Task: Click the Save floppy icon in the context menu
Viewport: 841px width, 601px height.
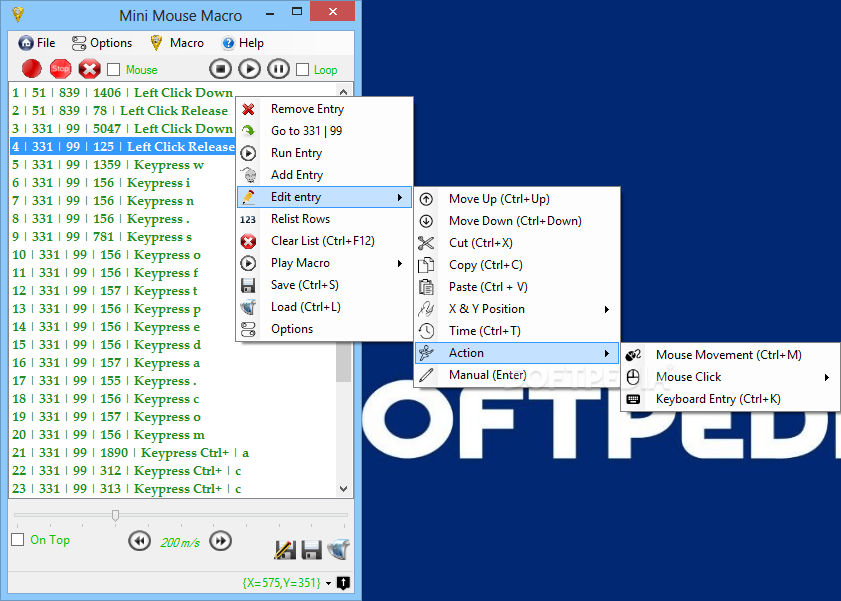Action: tap(248, 285)
